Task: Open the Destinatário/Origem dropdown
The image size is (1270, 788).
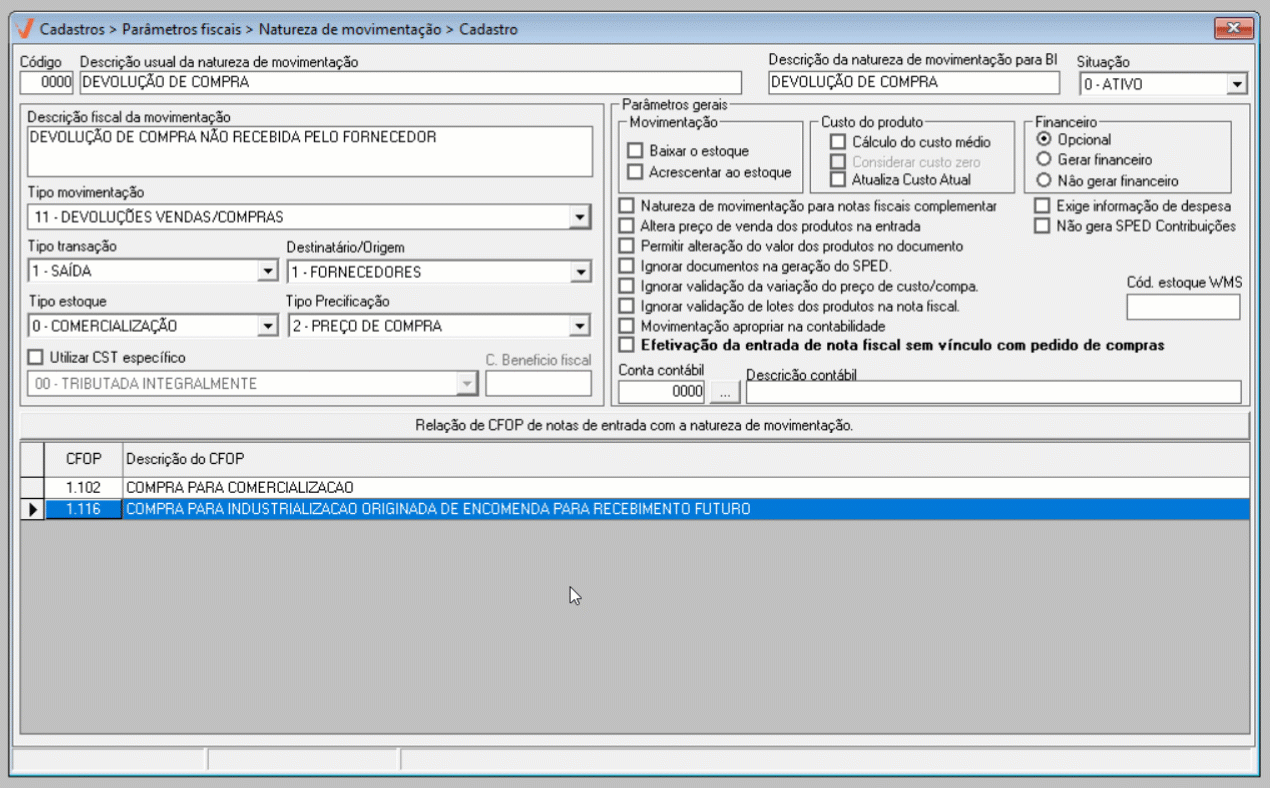Action: coord(580,271)
